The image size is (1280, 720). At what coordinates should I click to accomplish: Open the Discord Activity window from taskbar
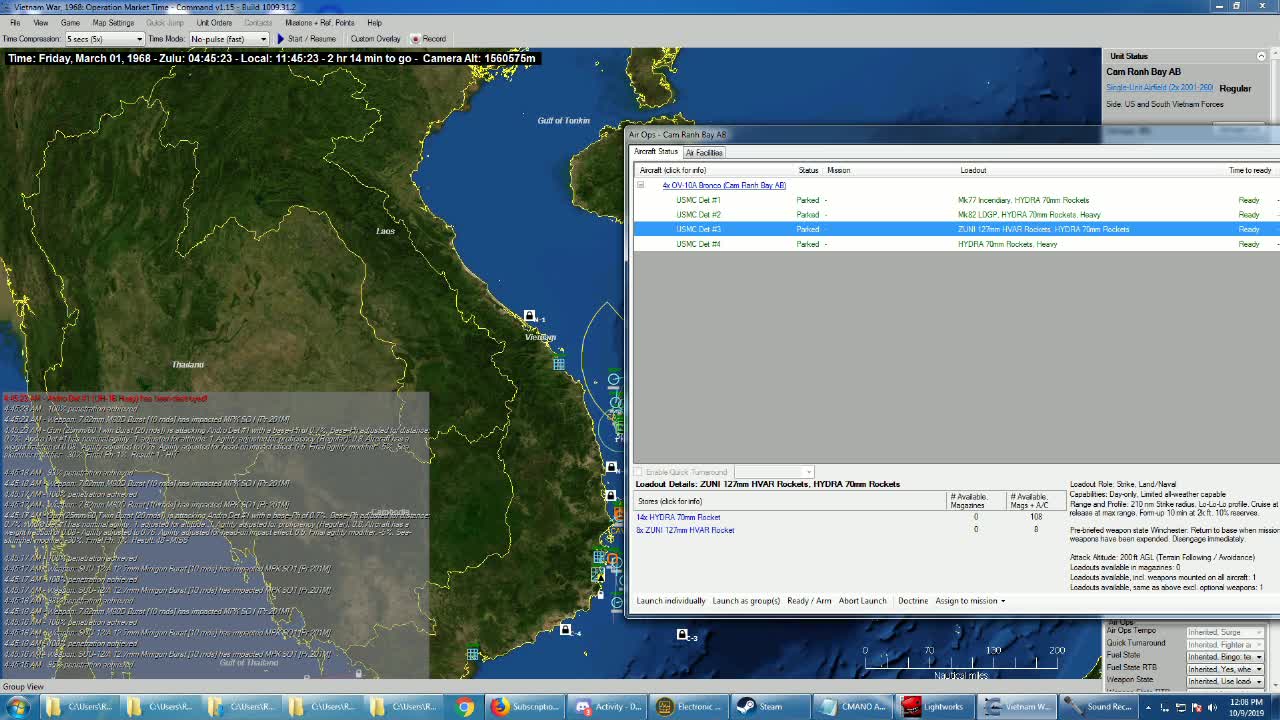609,707
